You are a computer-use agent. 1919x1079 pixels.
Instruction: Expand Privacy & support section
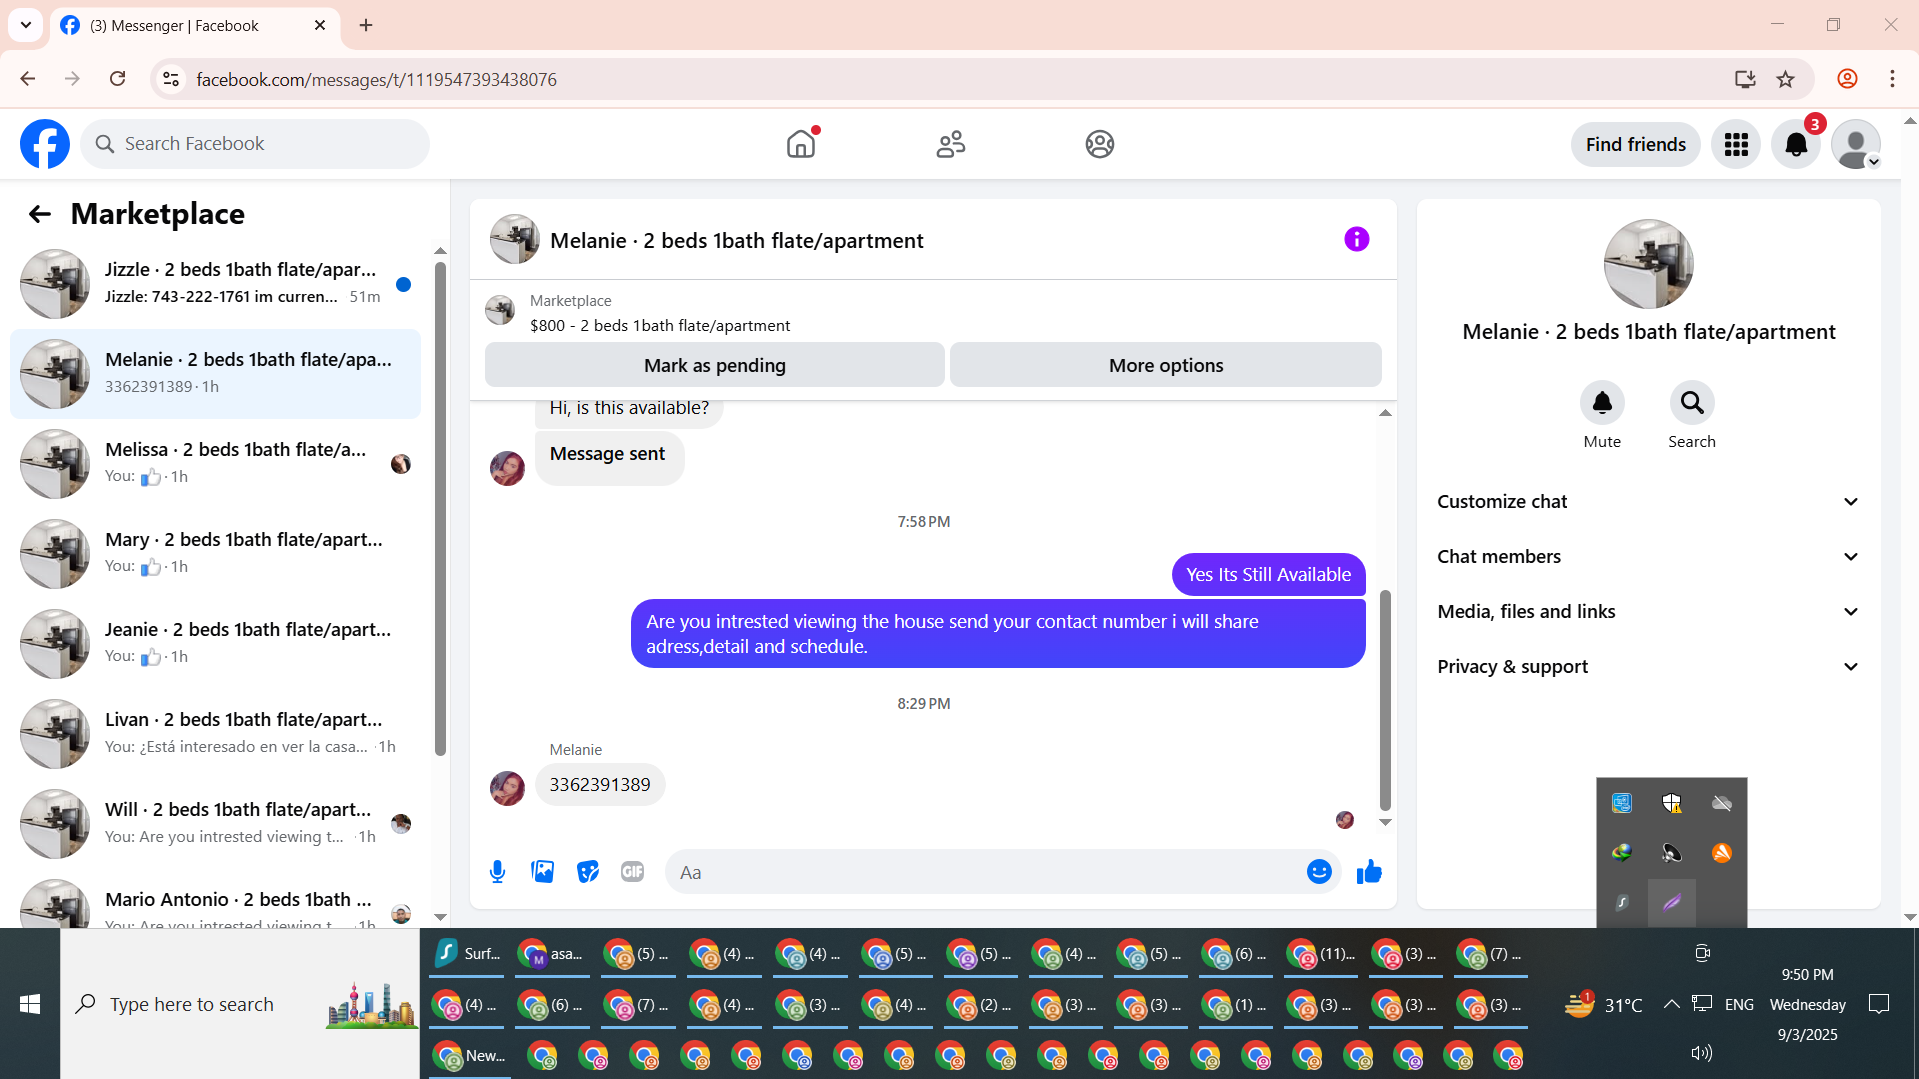pyautogui.click(x=1649, y=667)
